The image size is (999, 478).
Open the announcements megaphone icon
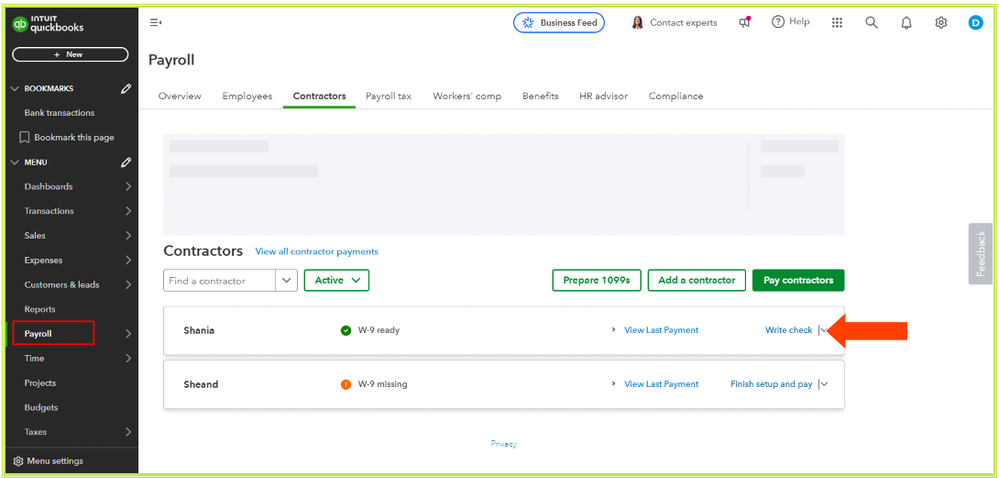[744, 23]
